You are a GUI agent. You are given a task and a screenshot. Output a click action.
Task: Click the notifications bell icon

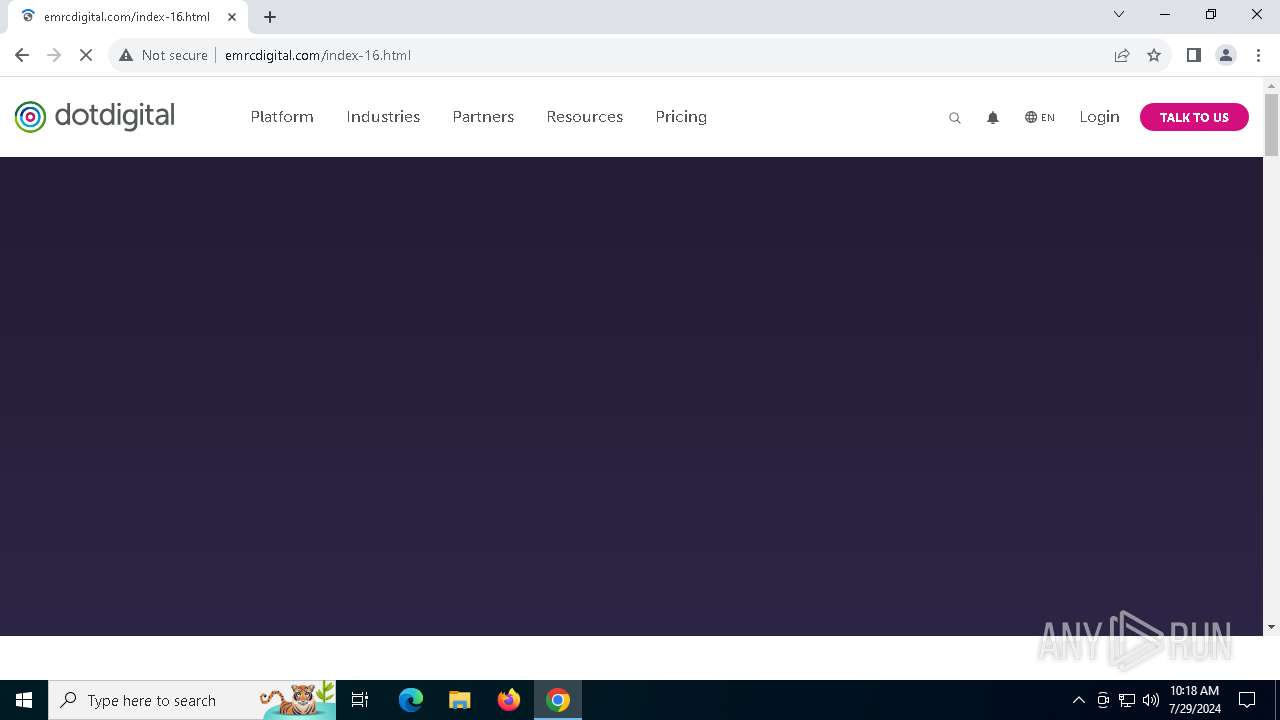click(993, 118)
